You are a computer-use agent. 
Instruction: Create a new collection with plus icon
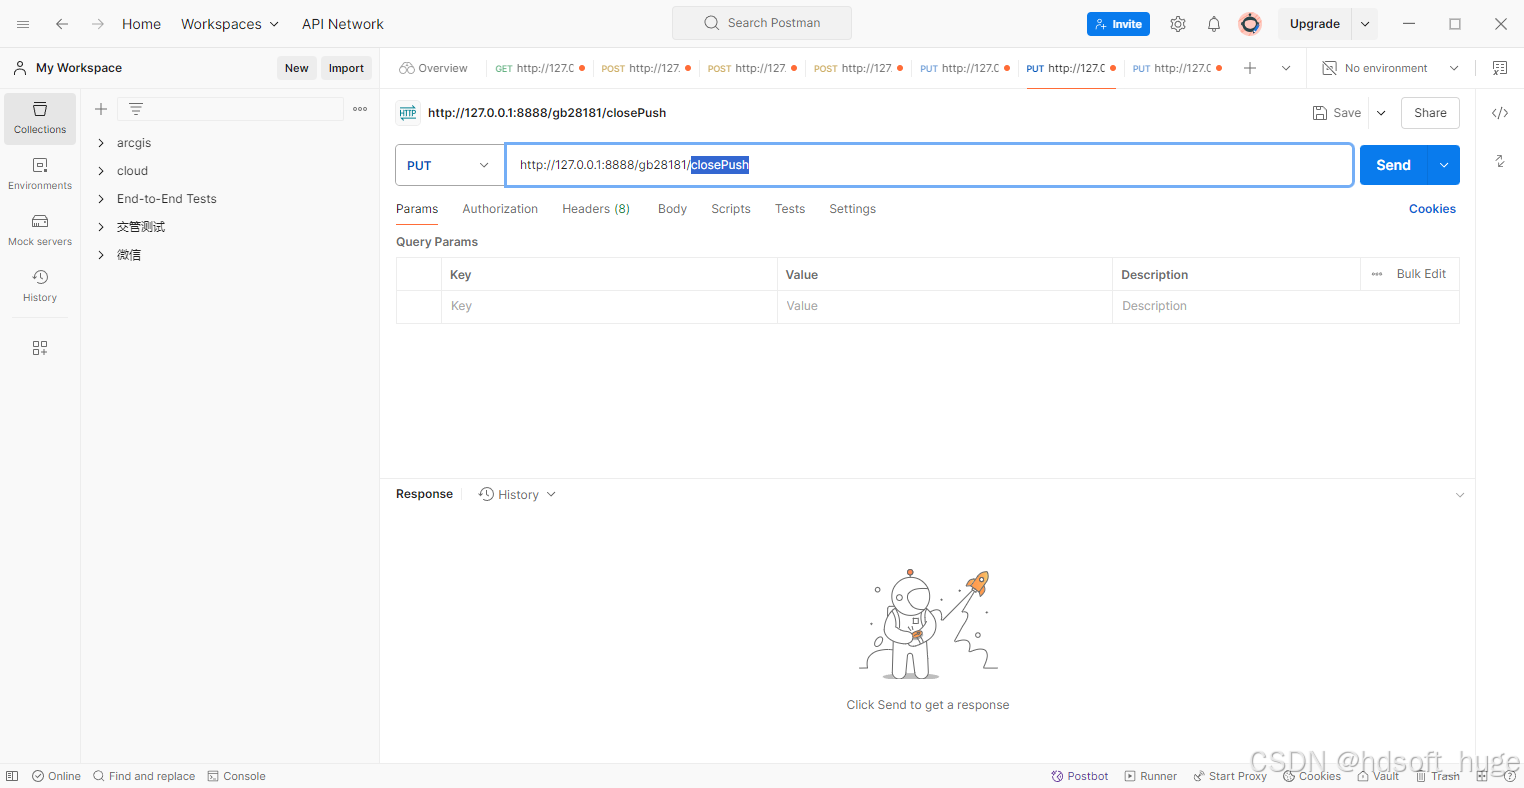click(x=101, y=109)
